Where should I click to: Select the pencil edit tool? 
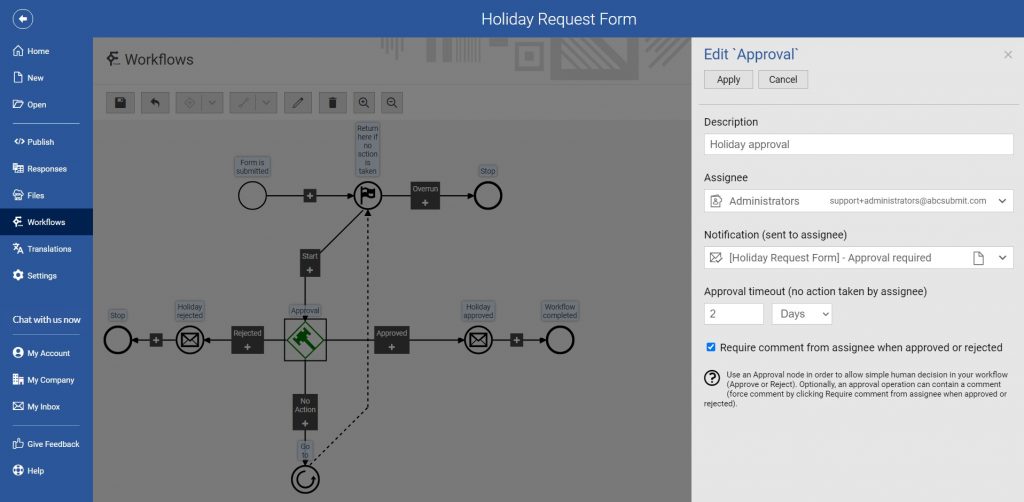(297, 102)
